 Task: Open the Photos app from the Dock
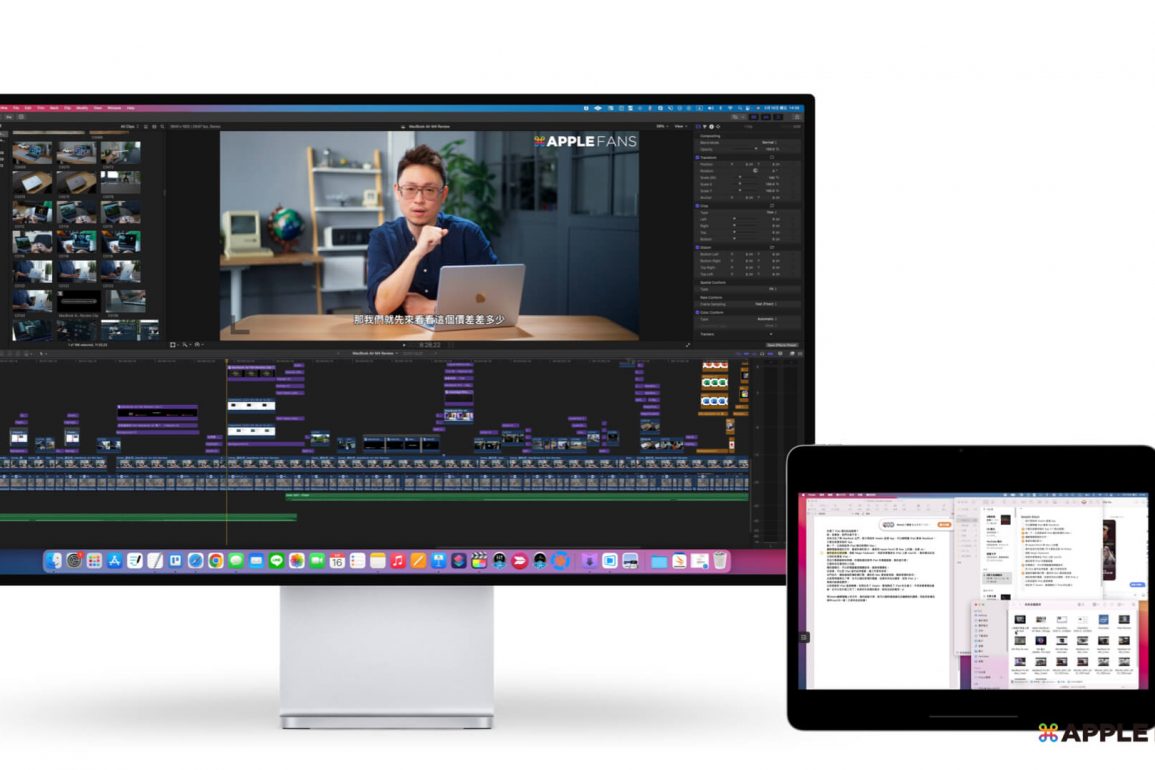tap(296, 561)
